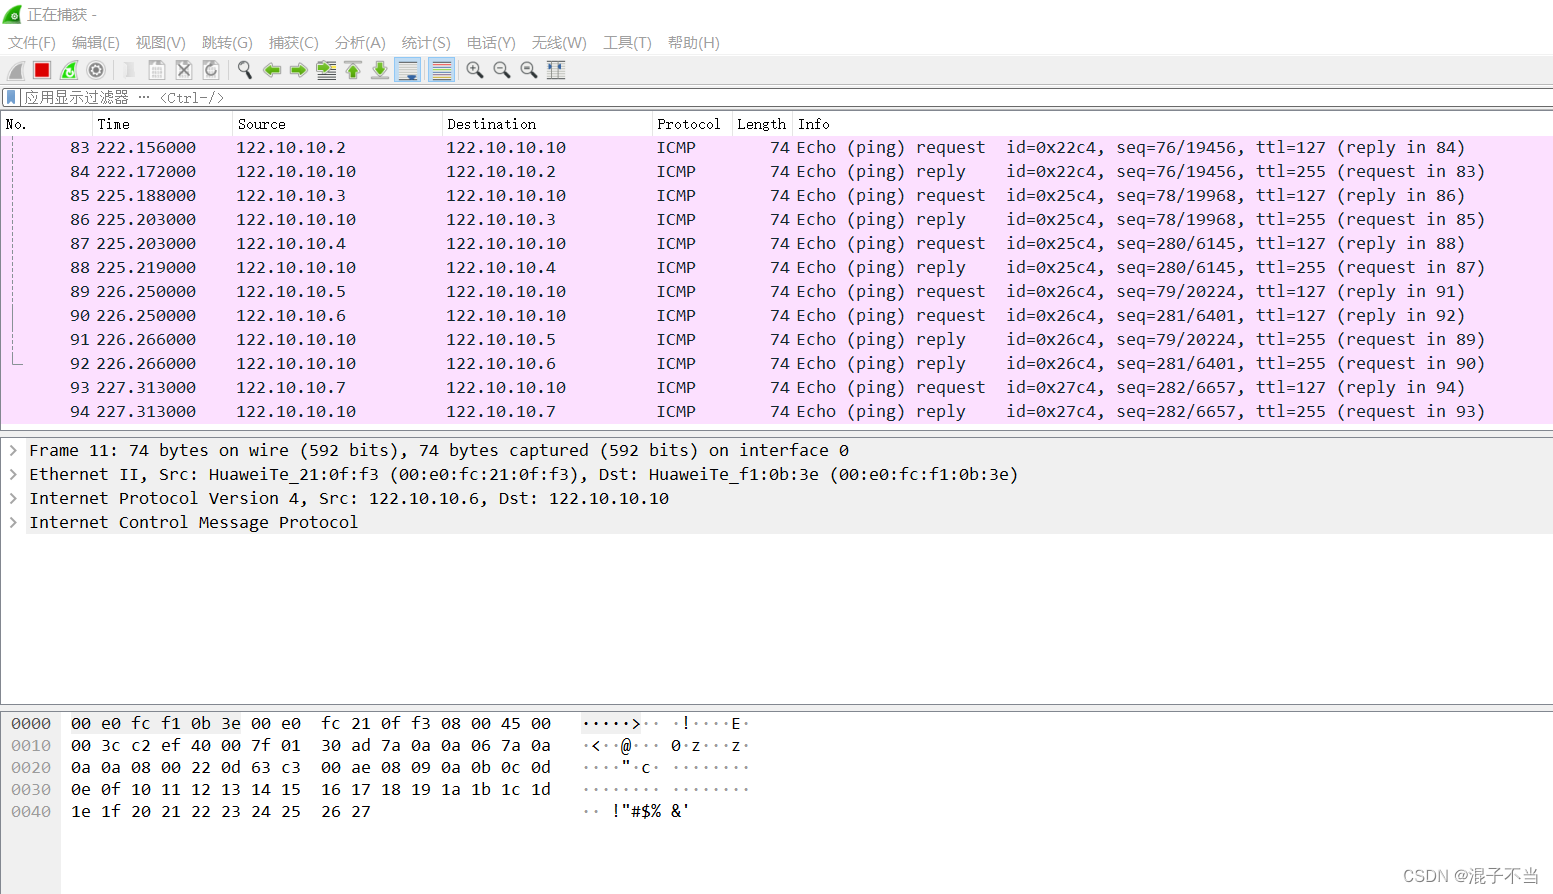The image size is (1553, 894).
Task: Select packet 92 reply to 122.10.10.6
Action: click(x=776, y=364)
